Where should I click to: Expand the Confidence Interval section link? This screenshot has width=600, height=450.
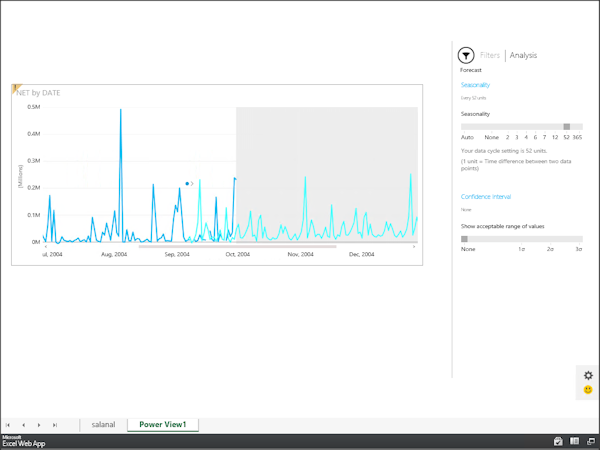coord(485,197)
